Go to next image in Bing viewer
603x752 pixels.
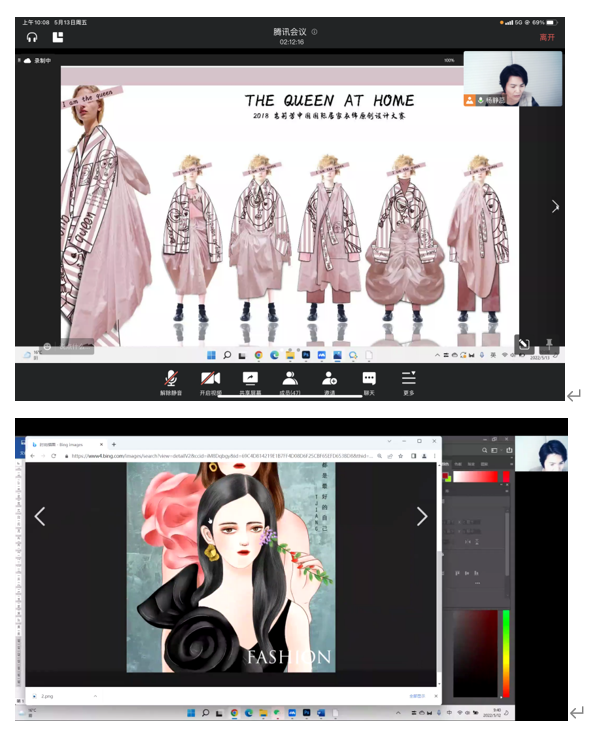(421, 516)
